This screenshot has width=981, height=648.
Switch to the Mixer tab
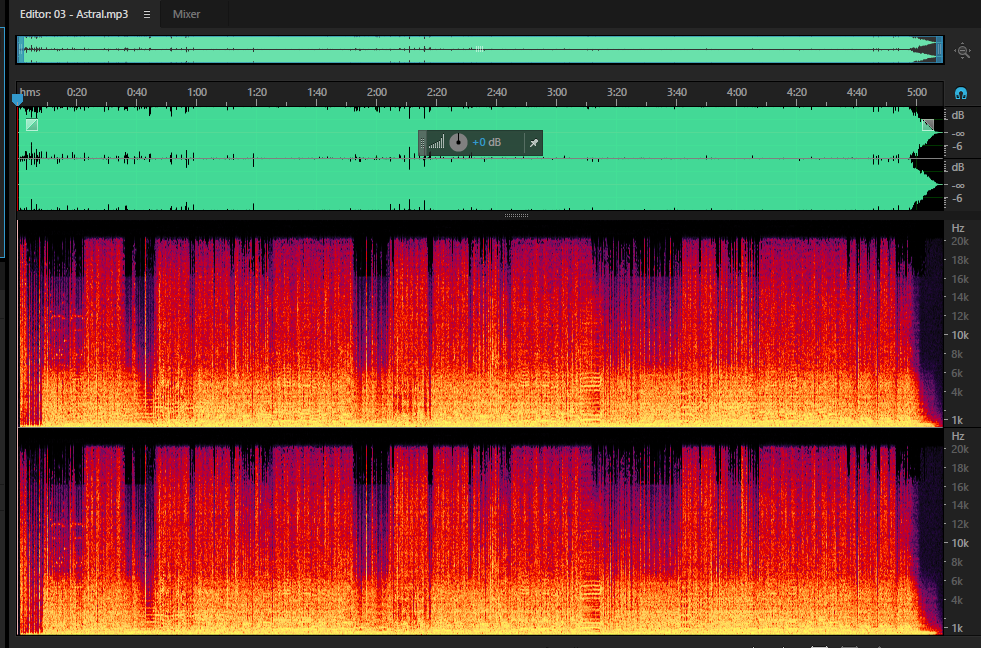tap(186, 14)
